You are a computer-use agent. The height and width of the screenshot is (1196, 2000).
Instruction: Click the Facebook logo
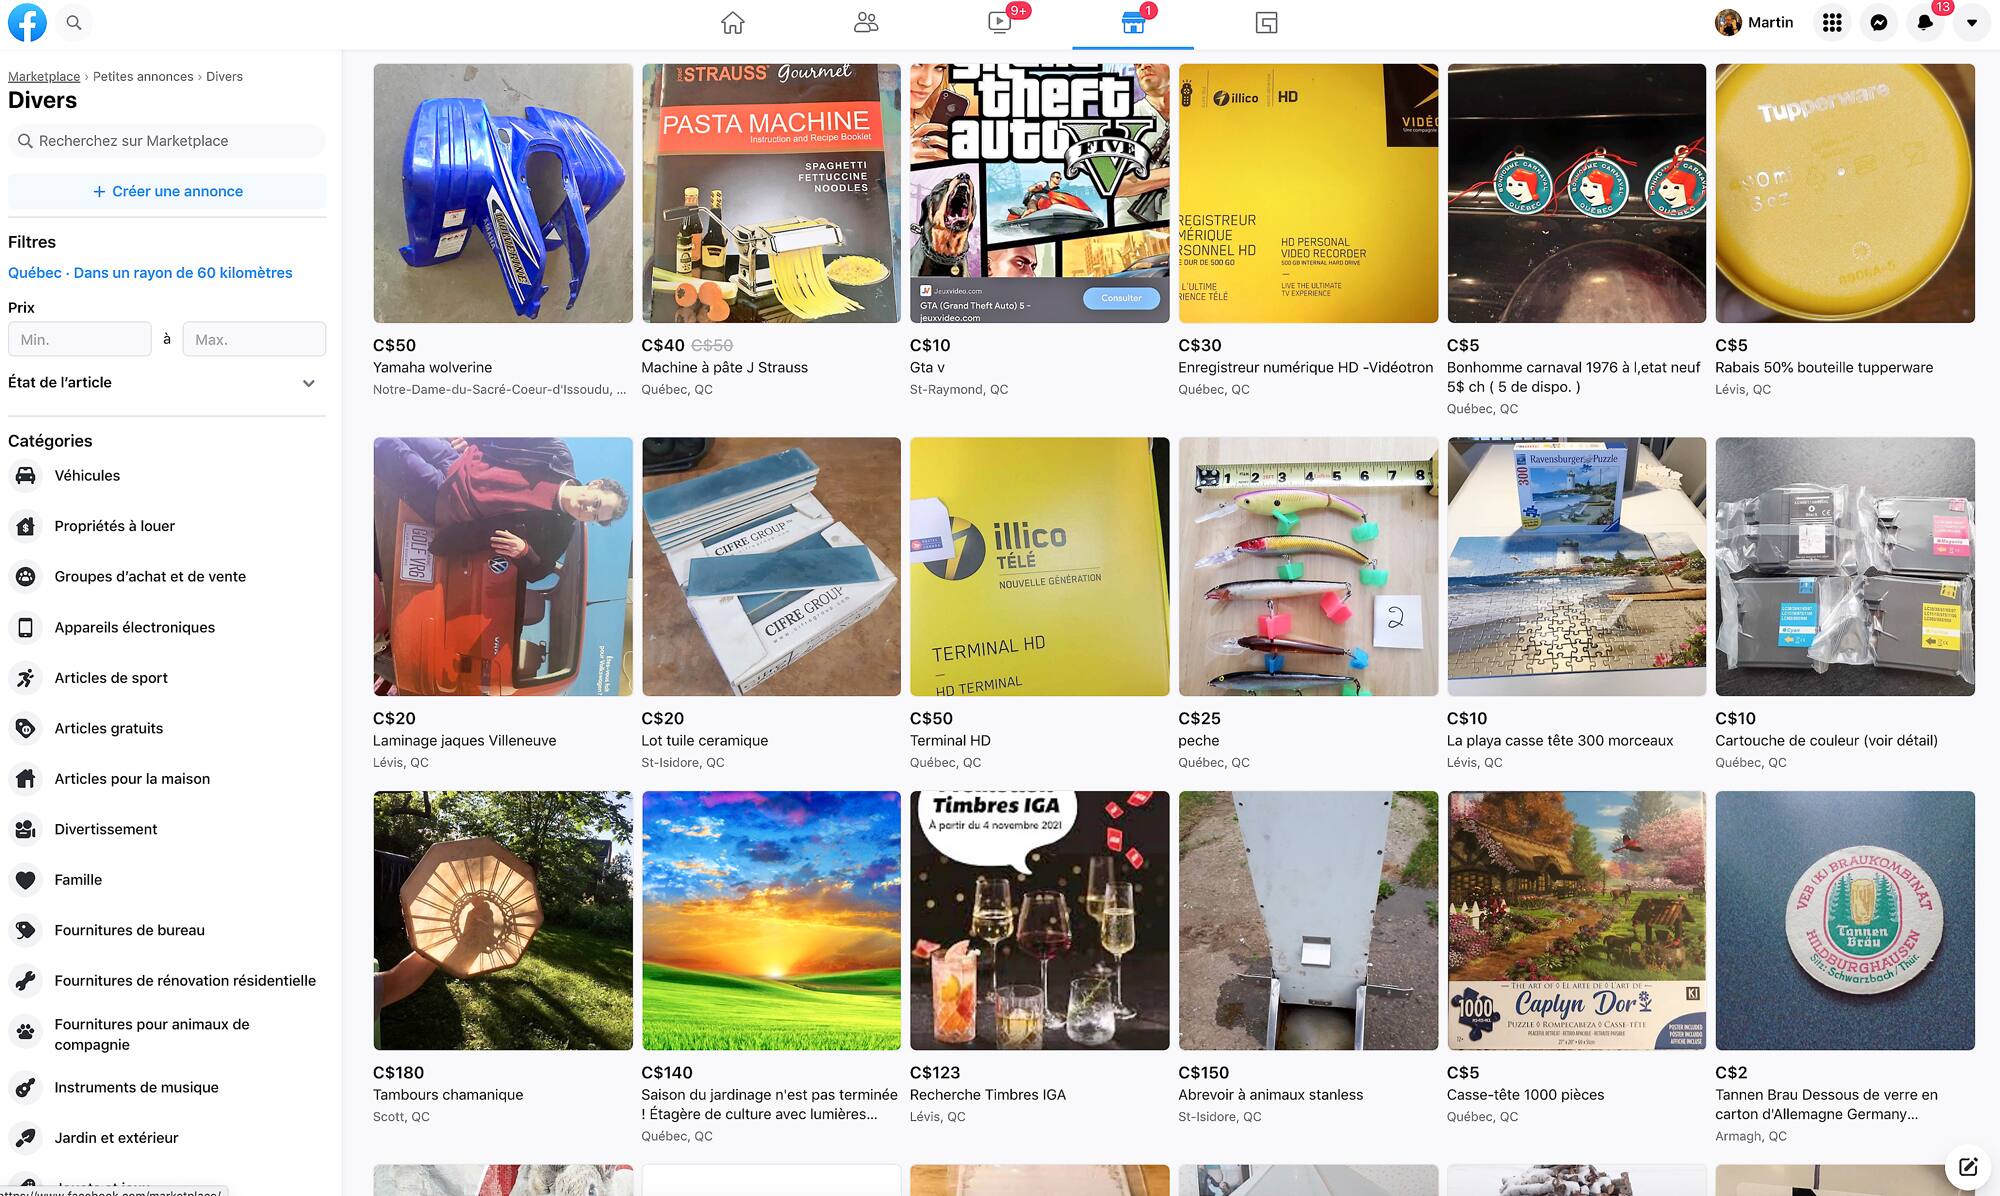coord(27,23)
